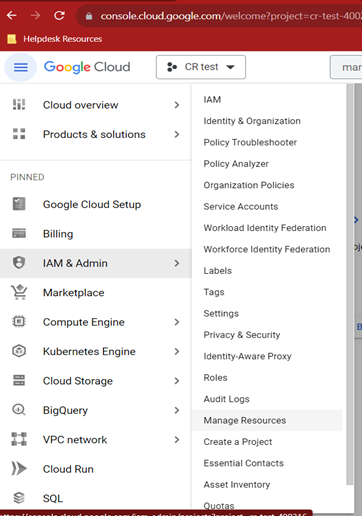Expand the Kubernetes Engine submenu arrow
362x516 pixels.
tap(177, 351)
